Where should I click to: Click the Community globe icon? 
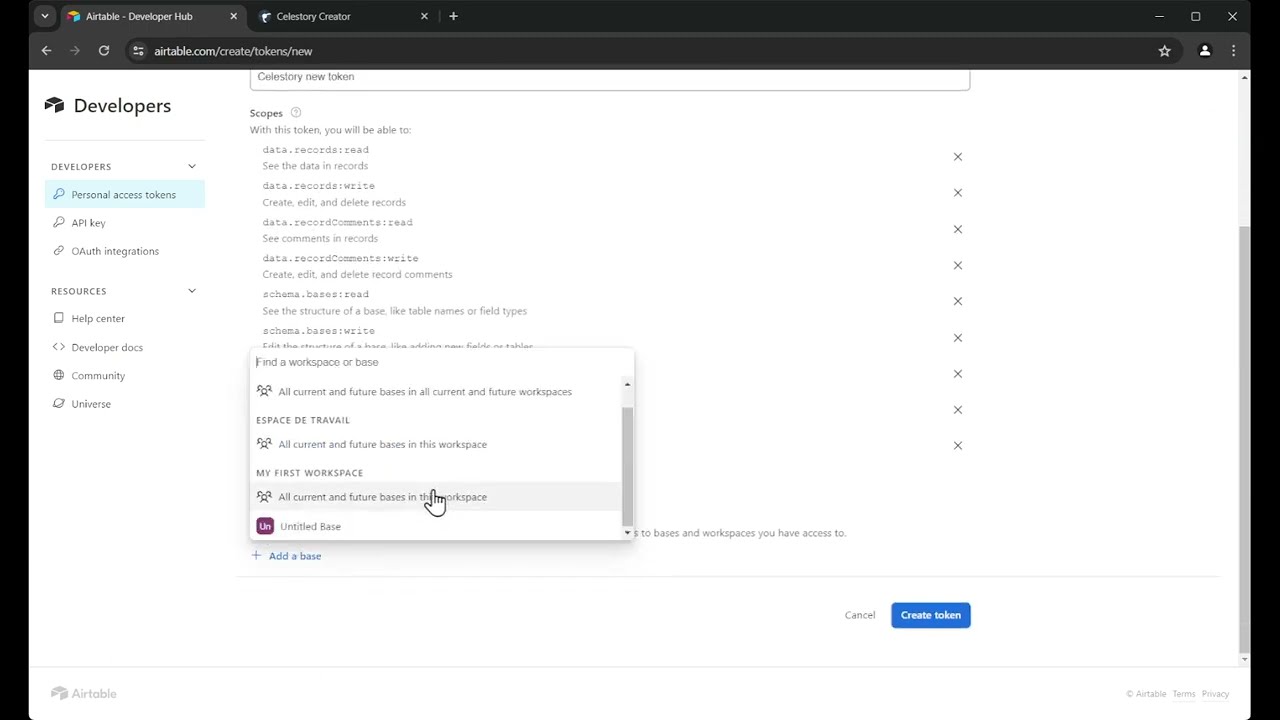(59, 375)
